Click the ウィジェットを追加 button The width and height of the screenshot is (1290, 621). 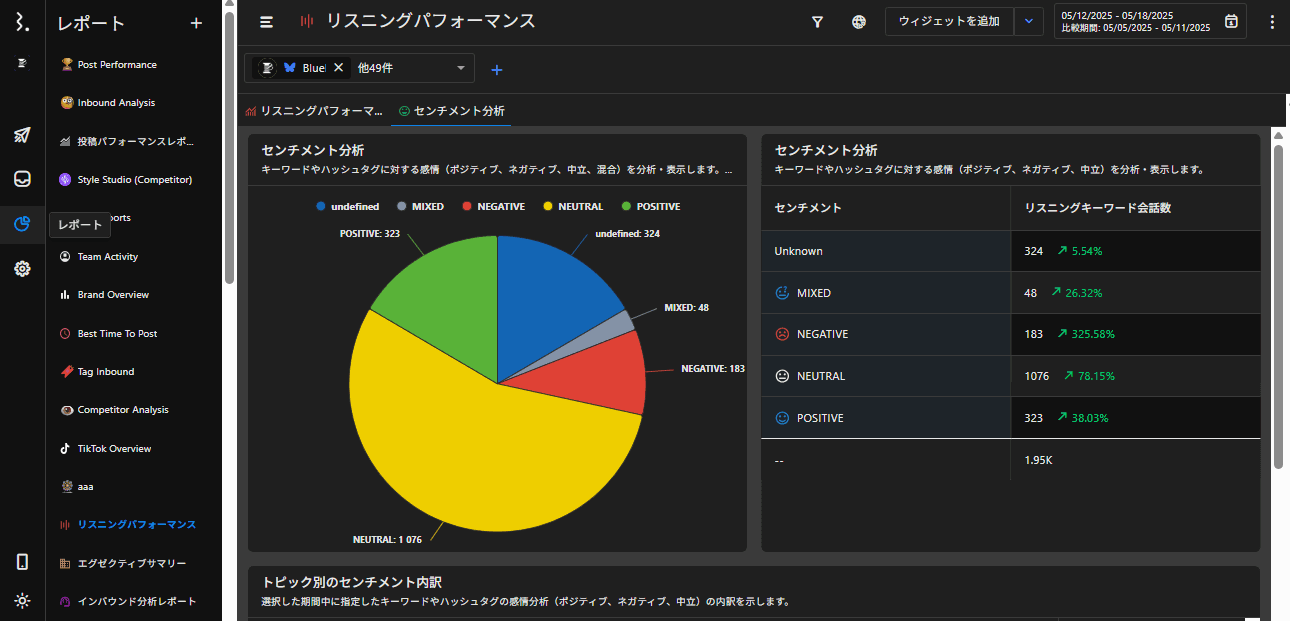(x=949, y=21)
